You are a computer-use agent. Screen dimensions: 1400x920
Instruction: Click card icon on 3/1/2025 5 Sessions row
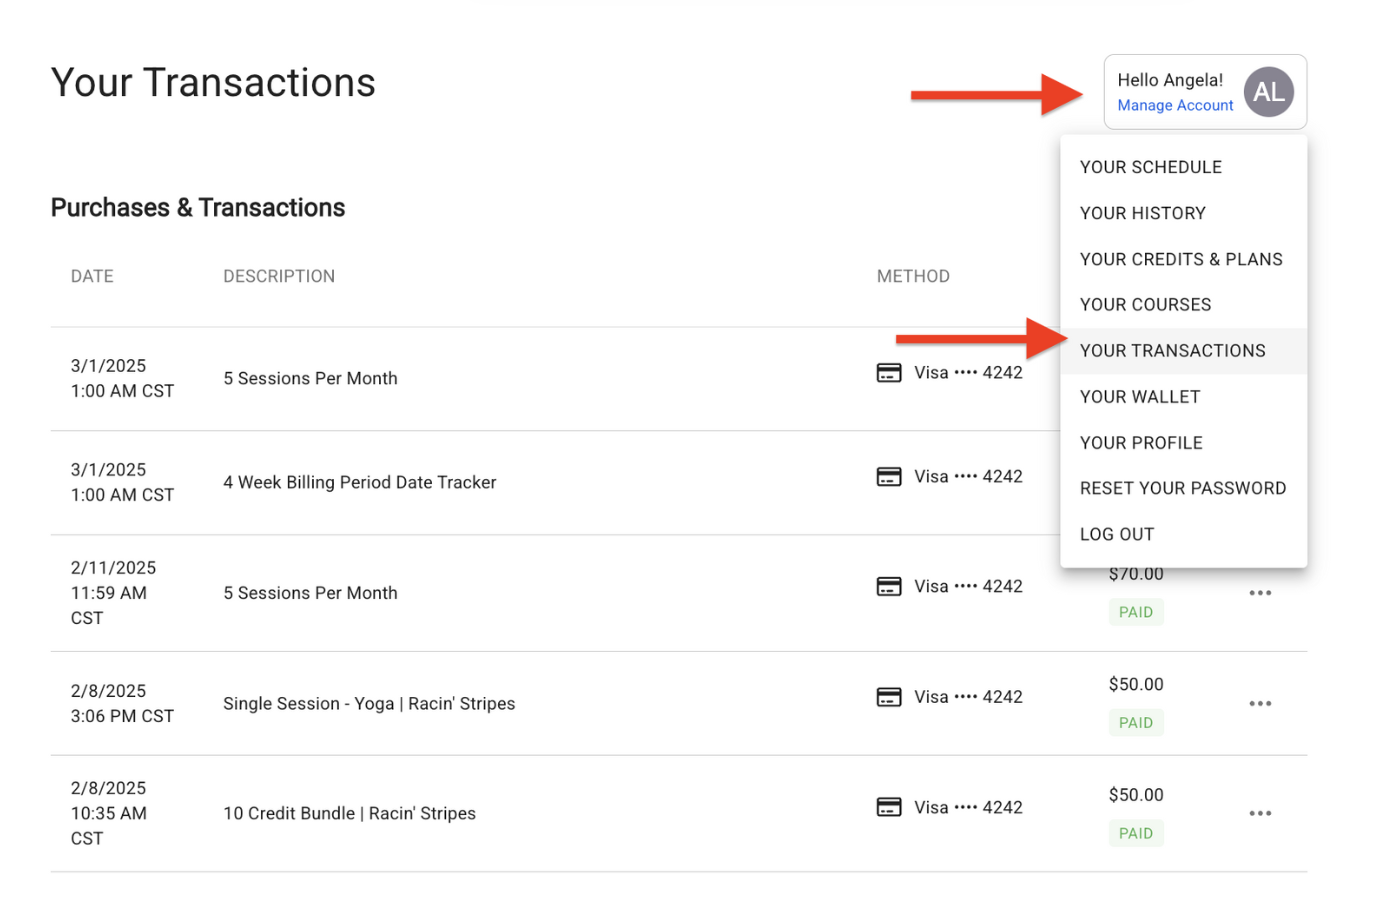point(888,373)
